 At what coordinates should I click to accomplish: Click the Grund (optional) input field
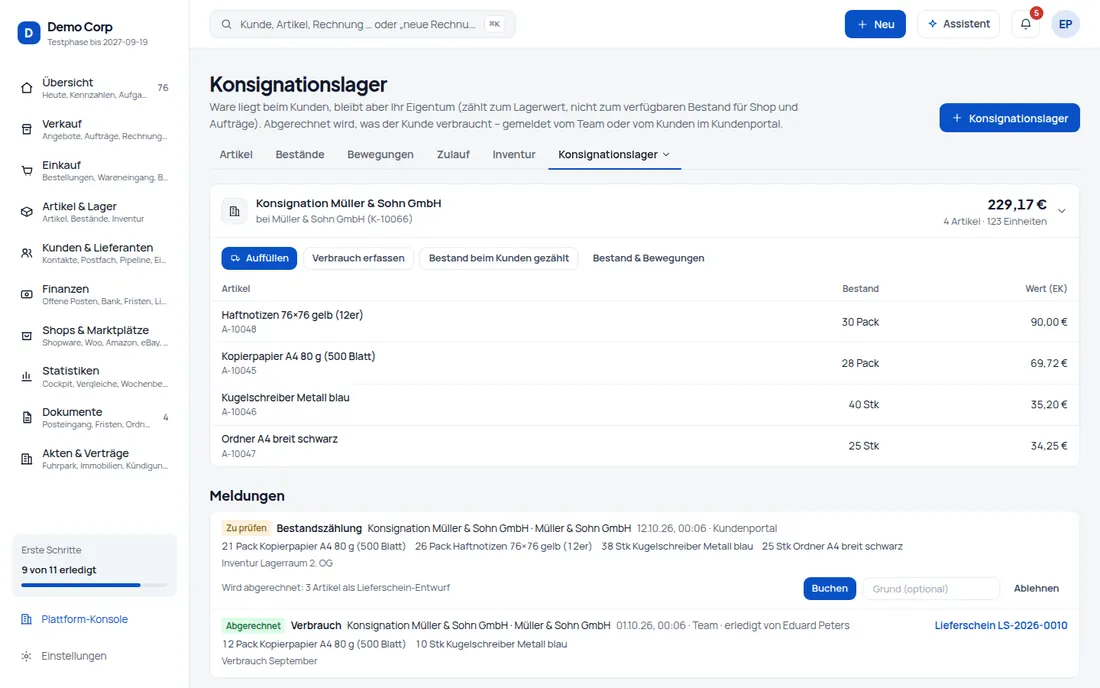click(x=930, y=588)
